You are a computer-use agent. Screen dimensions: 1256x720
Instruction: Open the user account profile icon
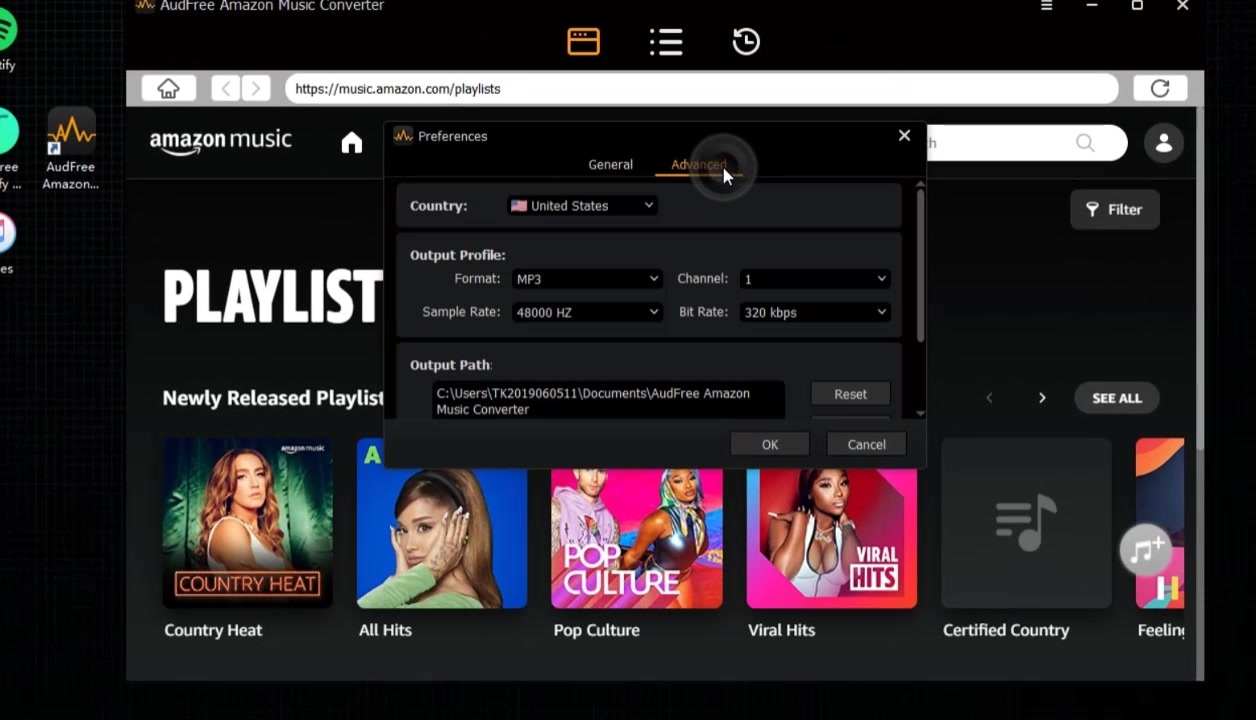point(1163,143)
